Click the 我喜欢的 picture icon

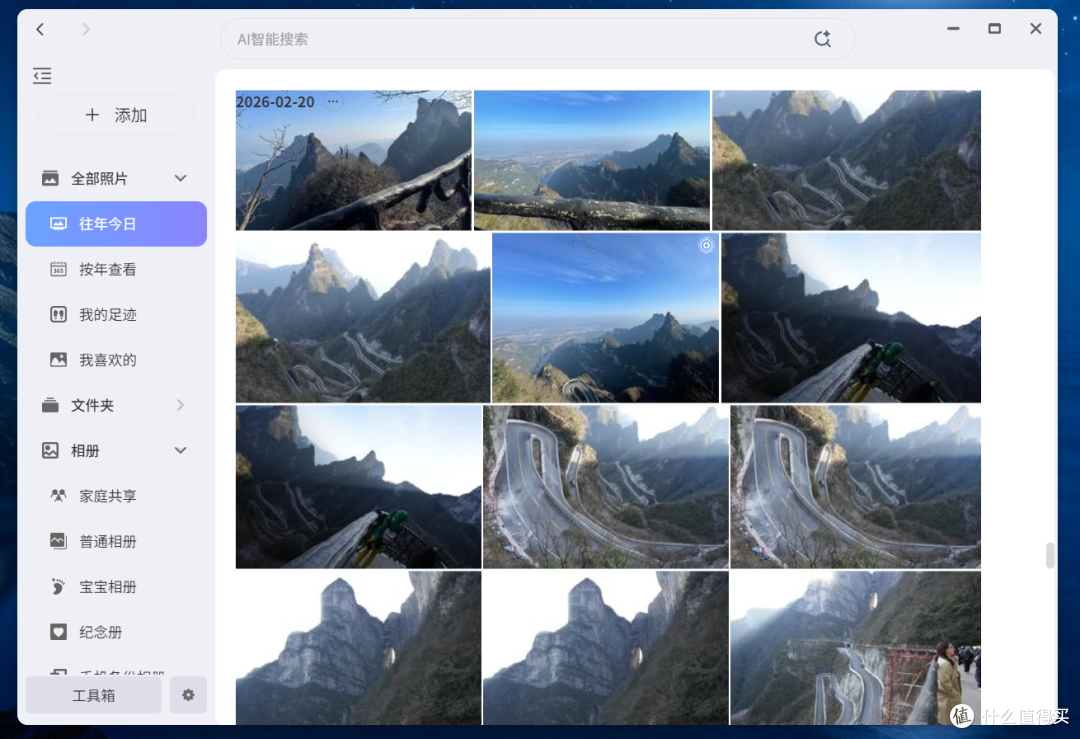point(59,360)
